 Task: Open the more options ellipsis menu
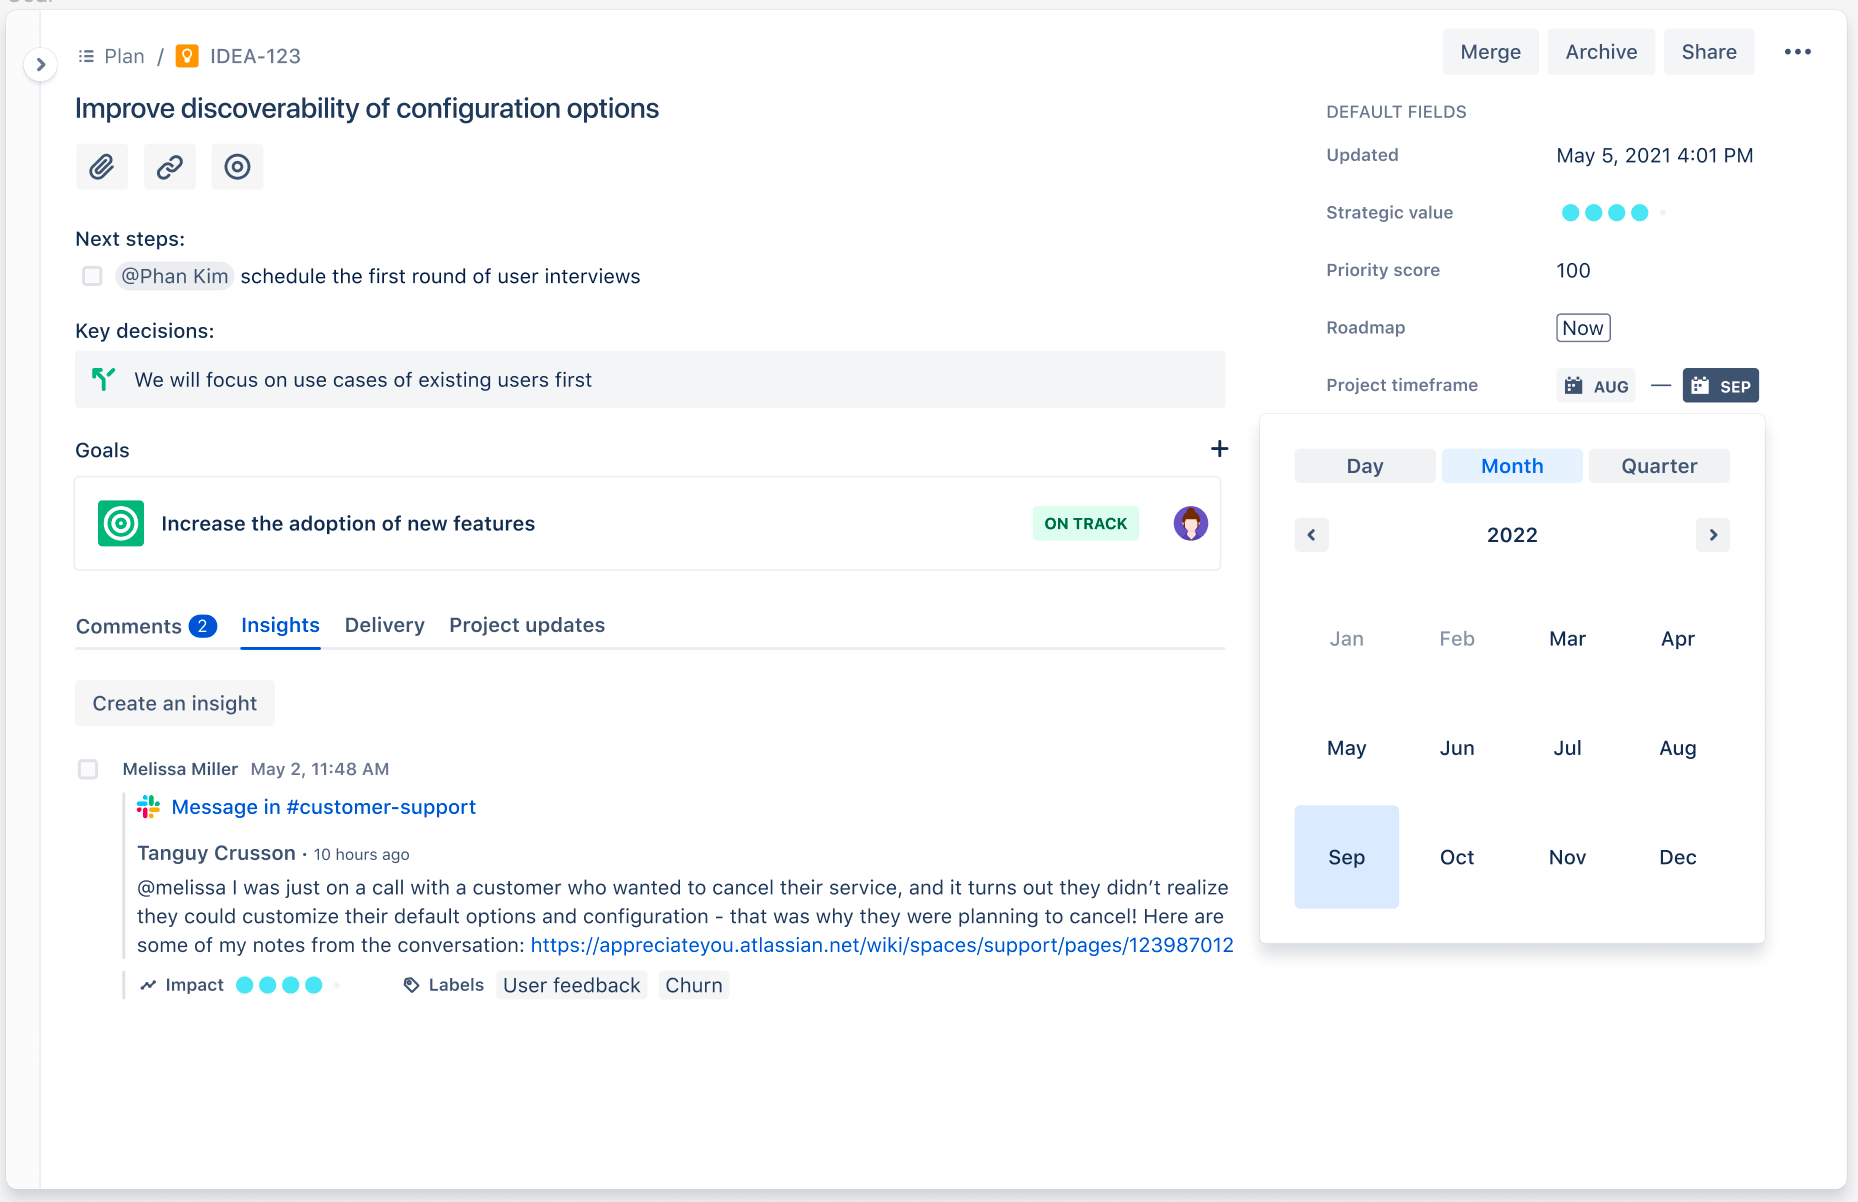point(1797,51)
